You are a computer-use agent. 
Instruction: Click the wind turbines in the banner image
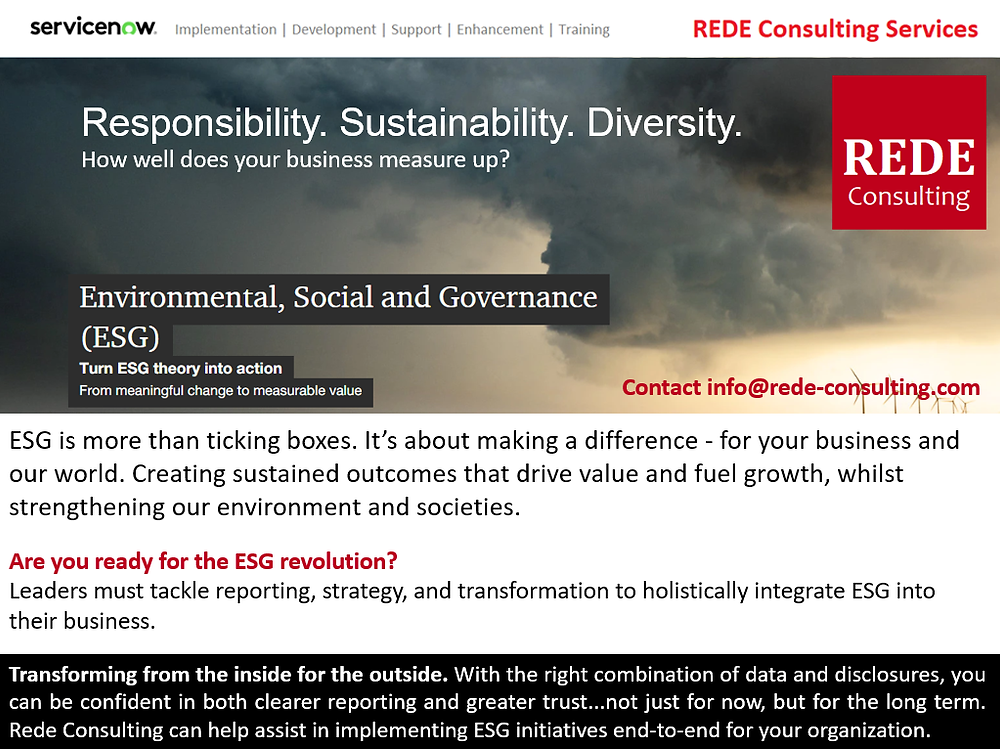912,390
